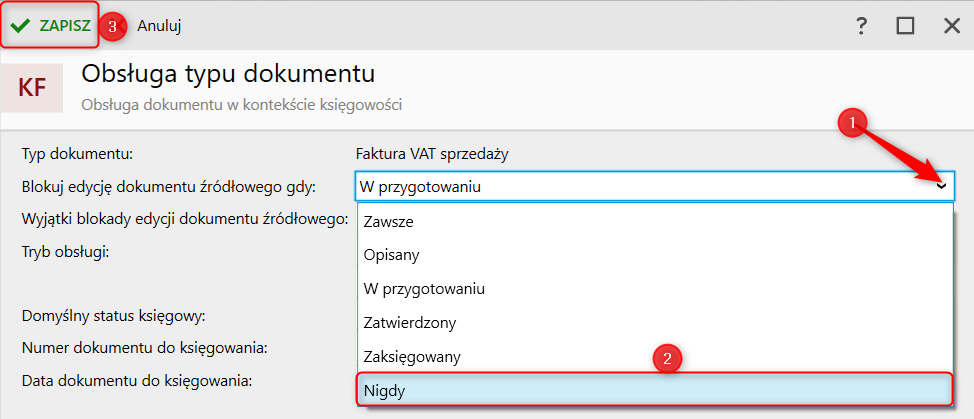The width and height of the screenshot is (974, 419).
Task: Select the 'Zatwierdzony' list entry
Action: (x=411, y=323)
